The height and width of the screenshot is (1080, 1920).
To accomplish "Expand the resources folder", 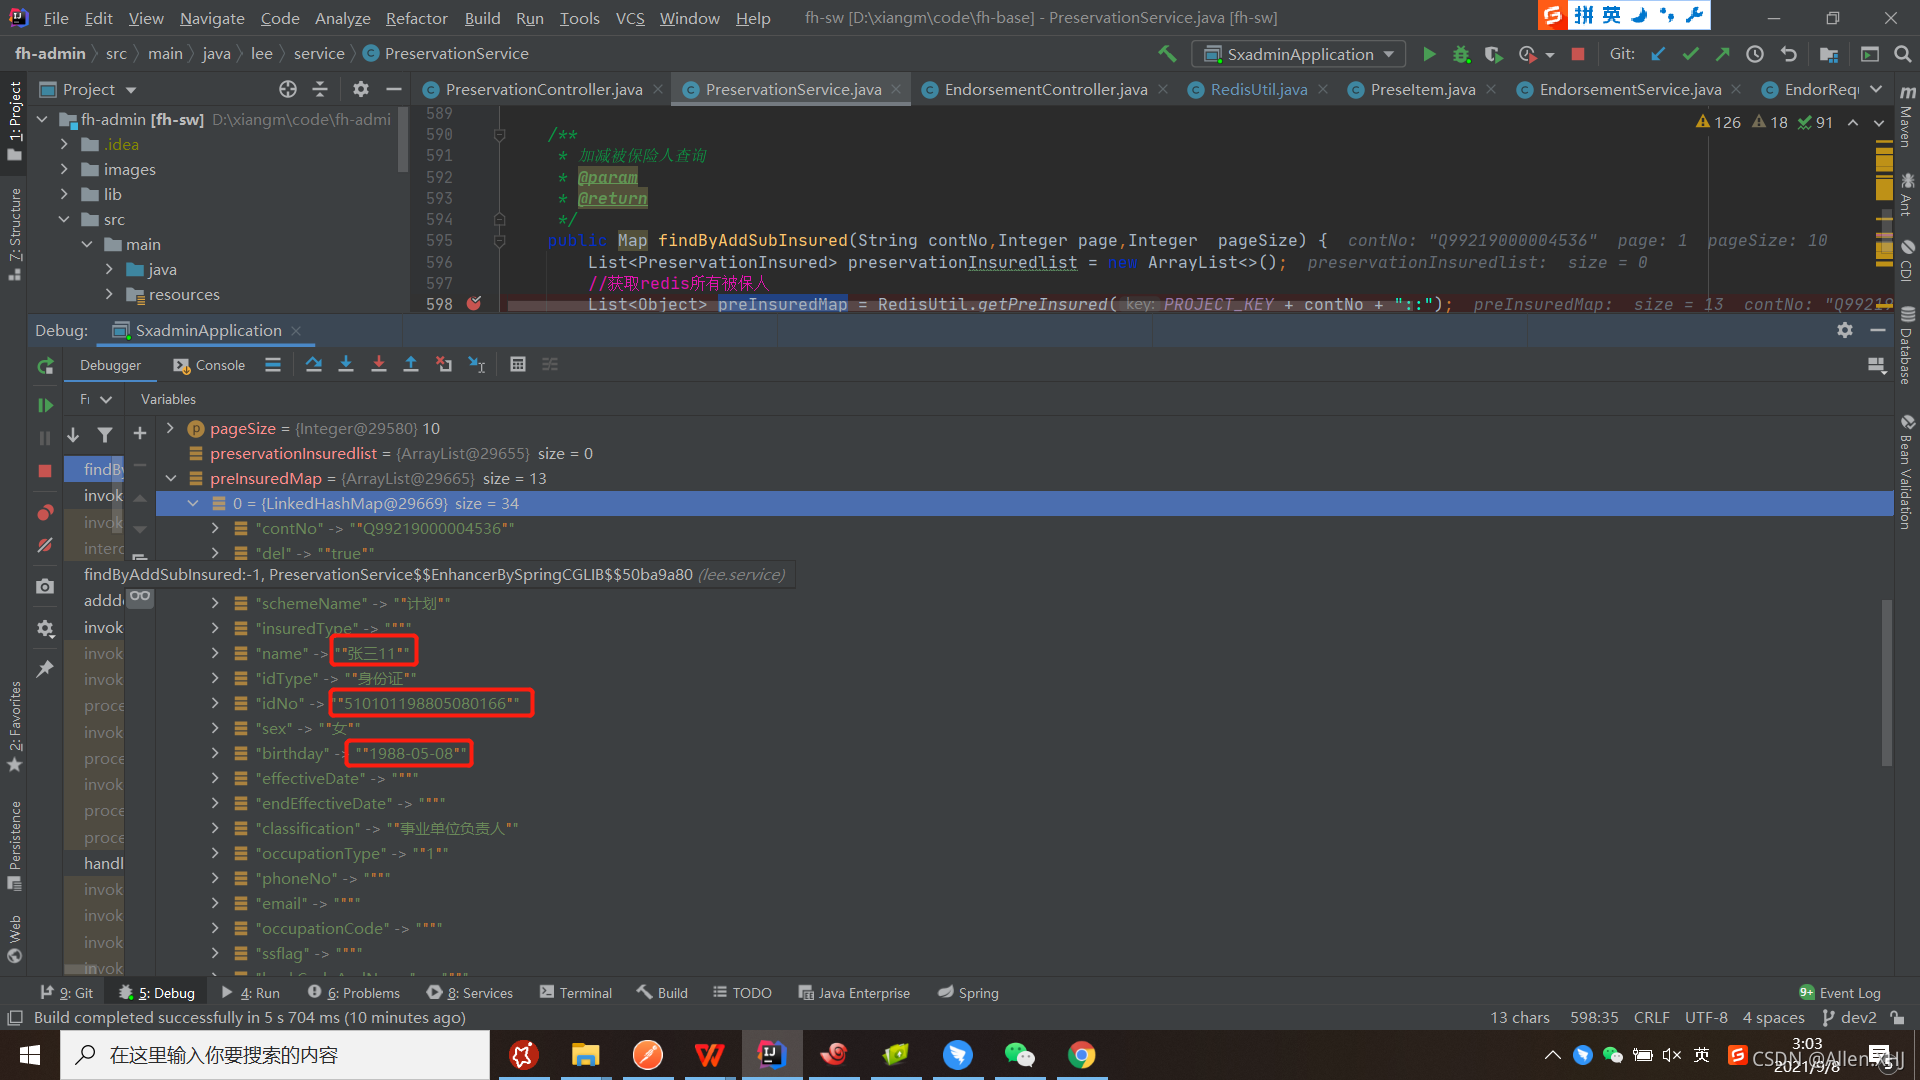I will pyautogui.click(x=109, y=294).
